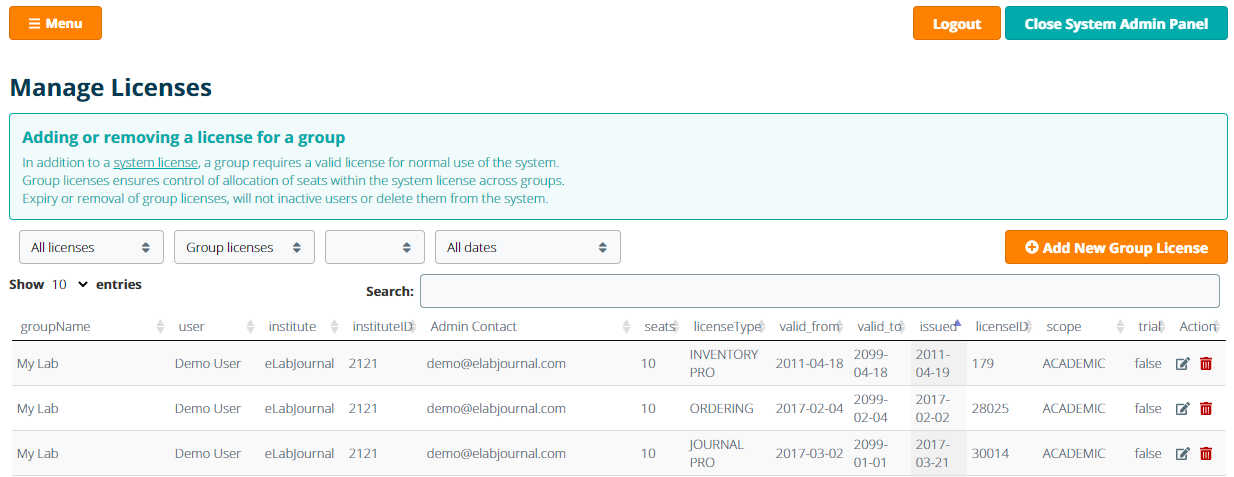The height and width of the screenshot is (477, 1234).
Task: Delete the JOURNAL PRO license
Action: pos(1206,454)
